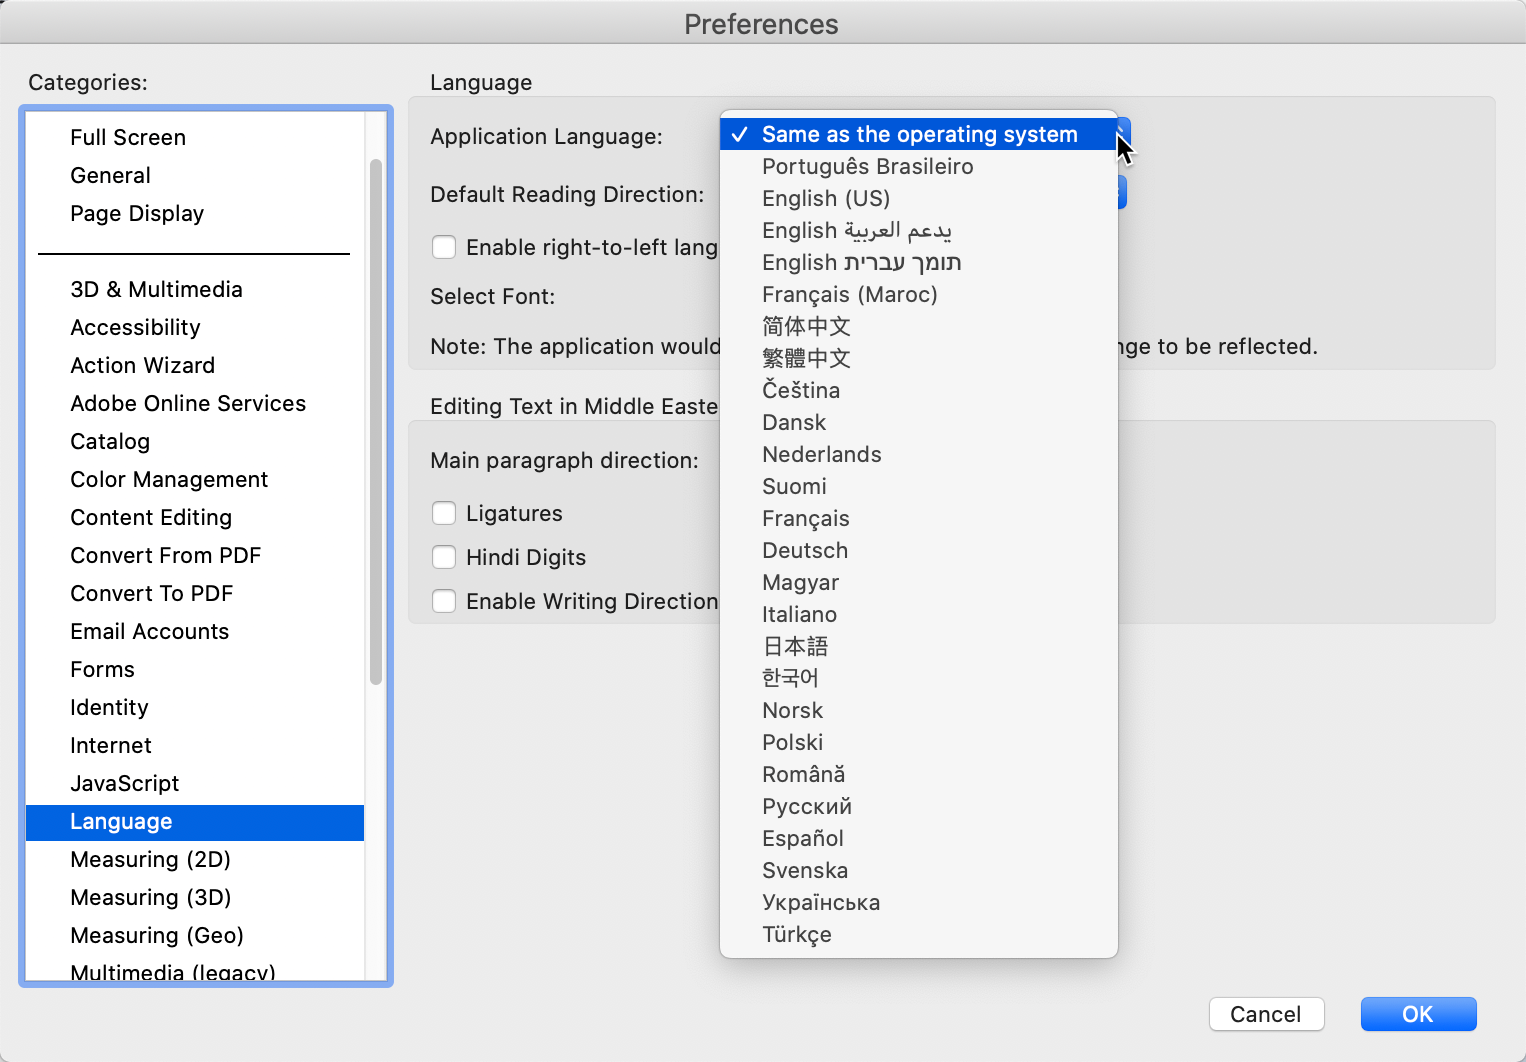
Task: Select Português Brasileiro language option
Action: [x=866, y=166]
